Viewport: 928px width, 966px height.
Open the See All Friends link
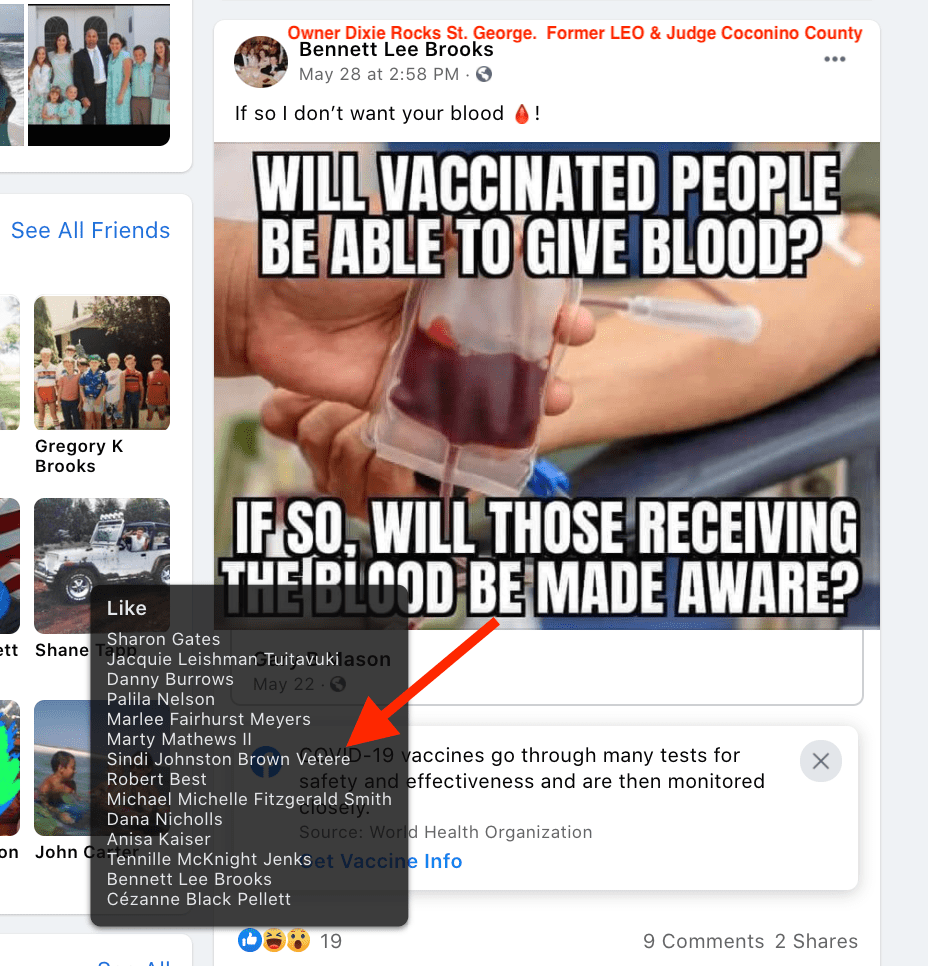coord(91,230)
